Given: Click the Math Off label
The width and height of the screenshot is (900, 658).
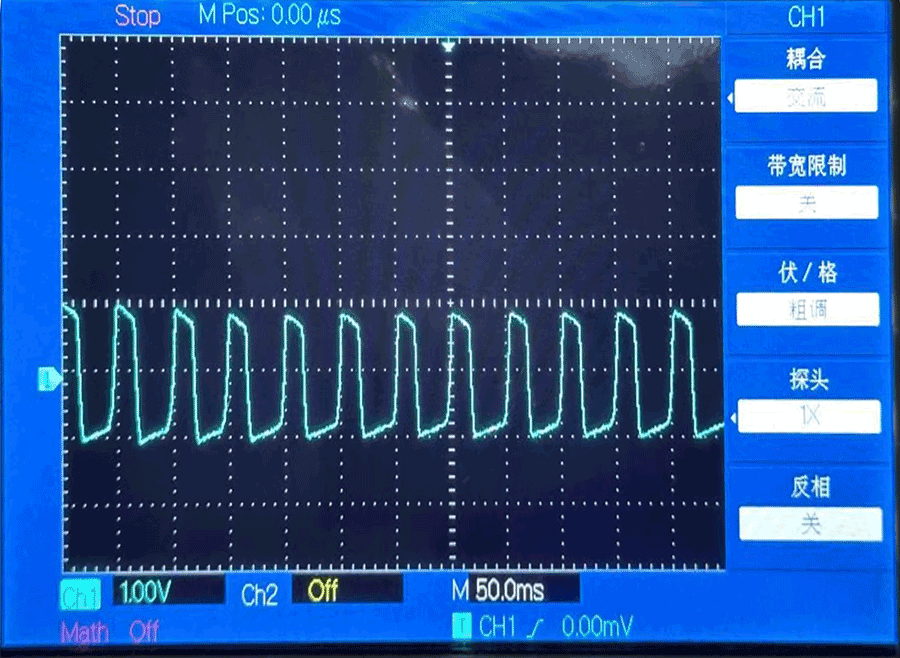Looking at the screenshot, I should click(110, 632).
